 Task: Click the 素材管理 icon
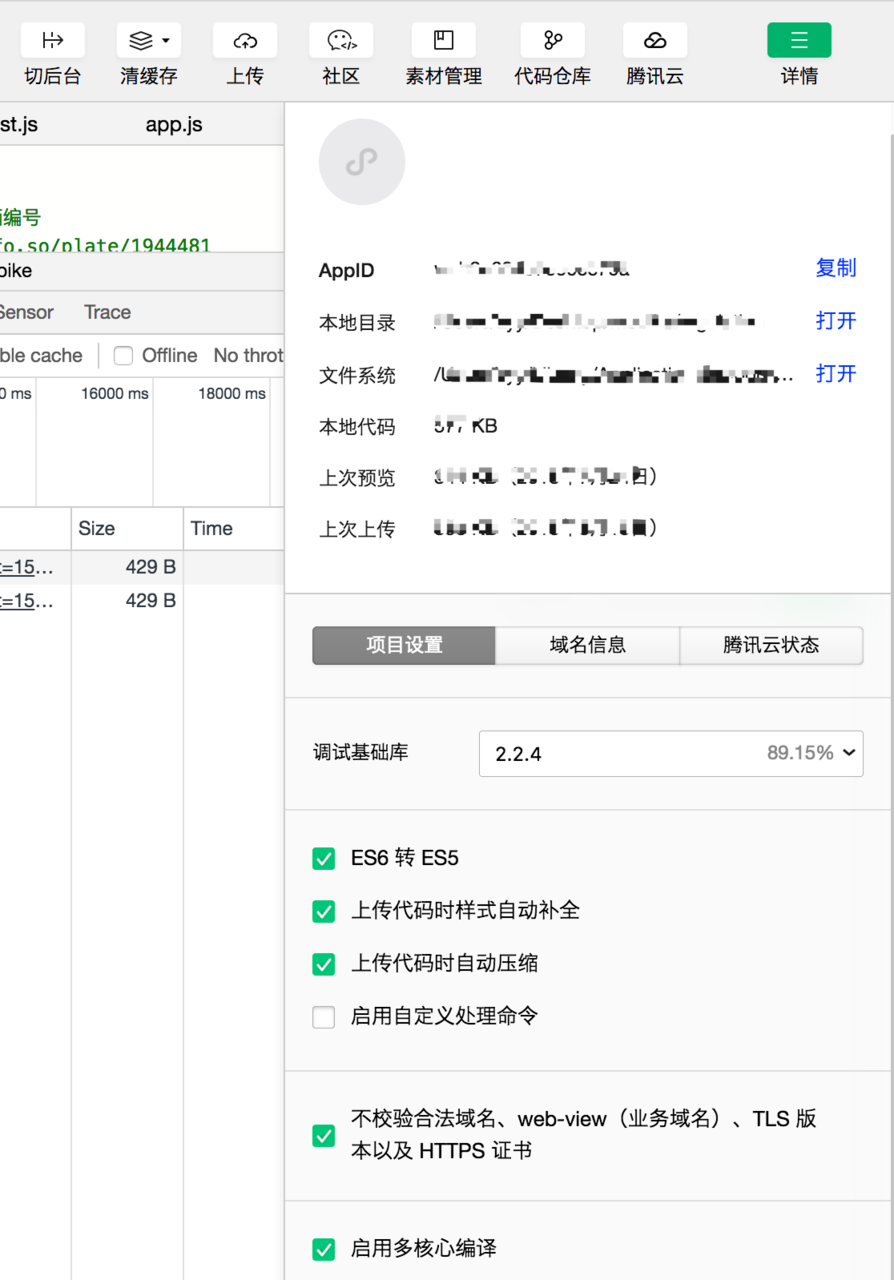[443, 40]
